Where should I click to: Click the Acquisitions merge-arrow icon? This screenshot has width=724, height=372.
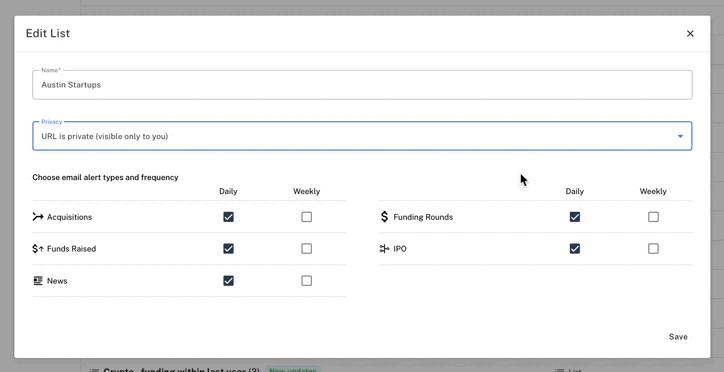(x=38, y=217)
